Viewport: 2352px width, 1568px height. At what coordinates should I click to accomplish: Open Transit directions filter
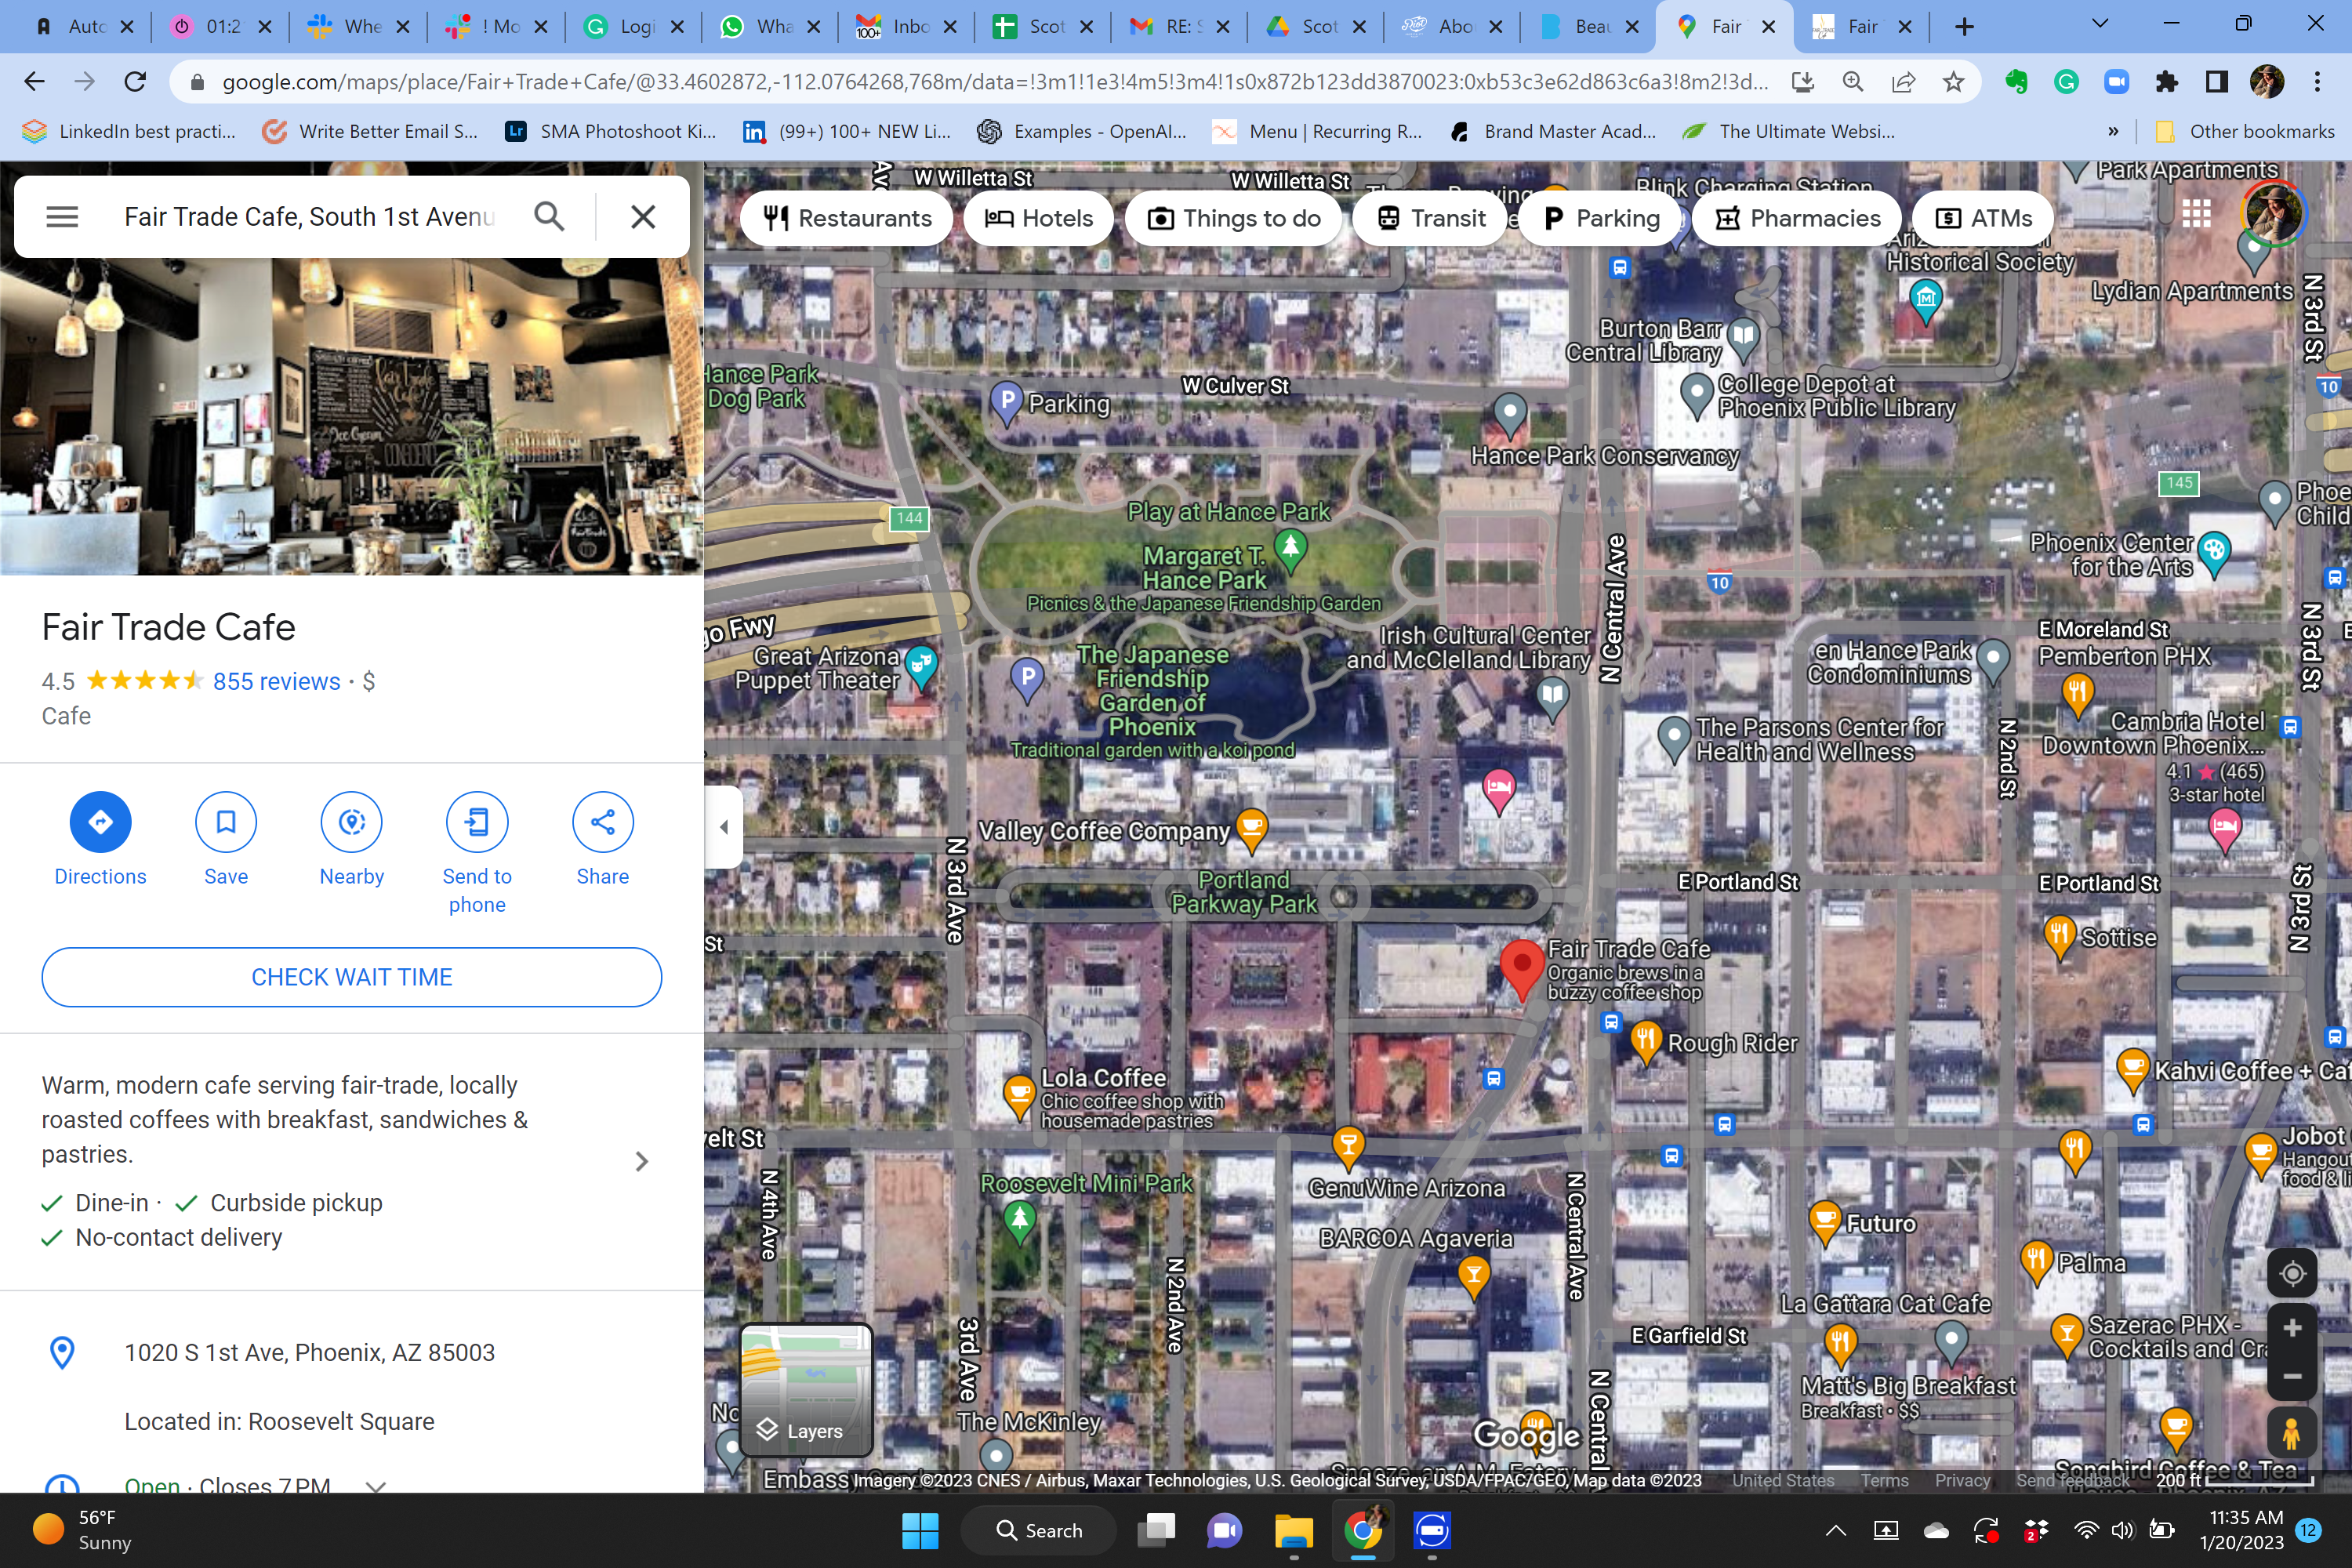tap(1429, 218)
